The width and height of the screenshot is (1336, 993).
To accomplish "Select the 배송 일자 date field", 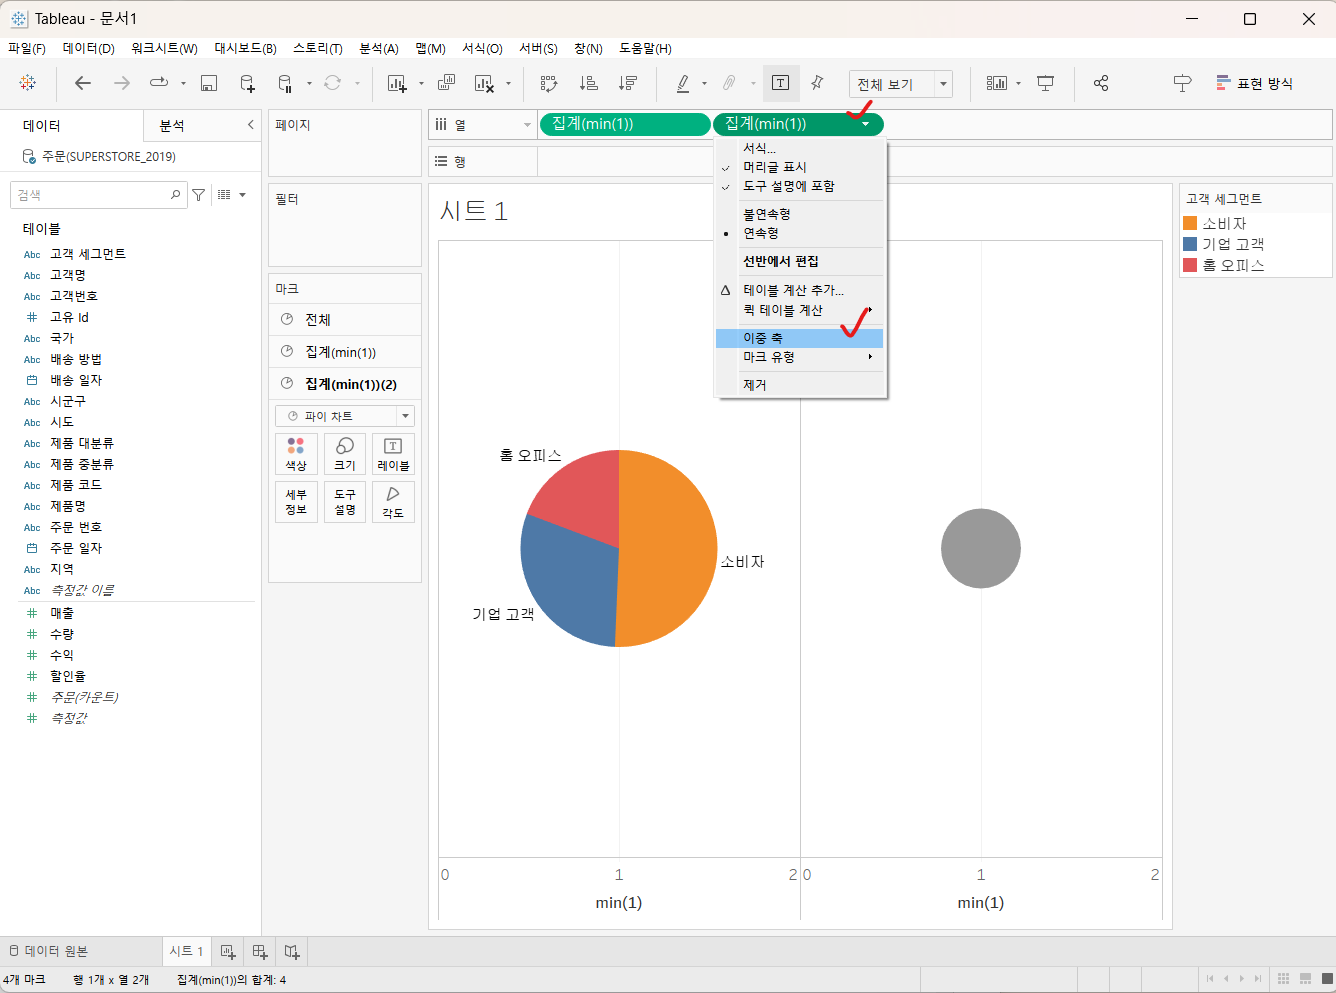I will point(76,380).
